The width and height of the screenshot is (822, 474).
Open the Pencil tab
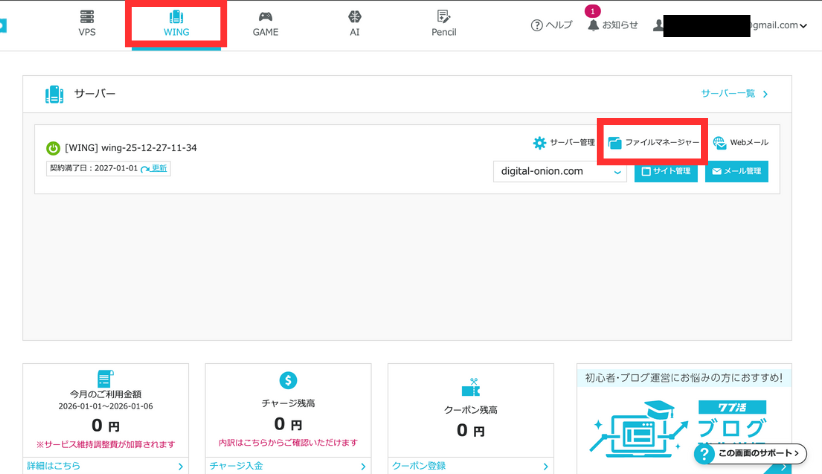443,23
